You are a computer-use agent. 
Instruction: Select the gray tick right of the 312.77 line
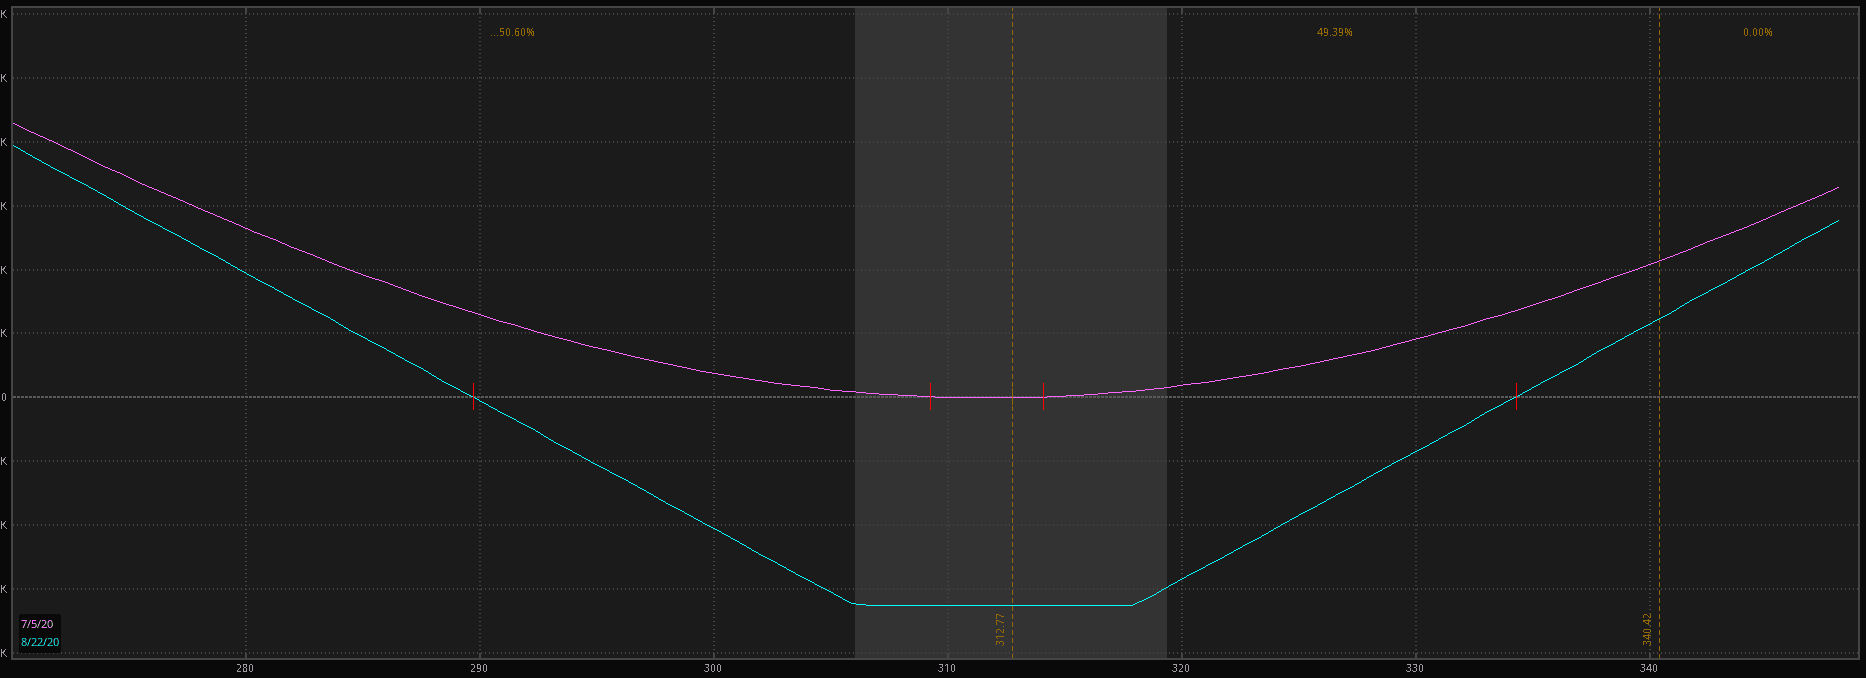tap(1043, 397)
